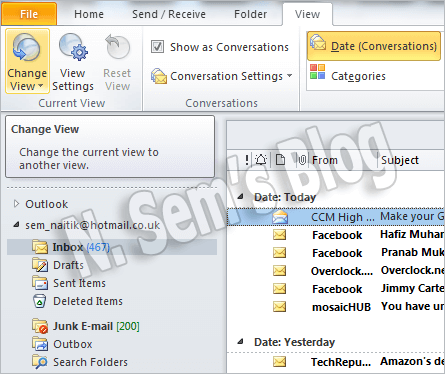The width and height of the screenshot is (445, 374).
Task: Click the Junk E-mail folder icon
Action: point(40,326)
